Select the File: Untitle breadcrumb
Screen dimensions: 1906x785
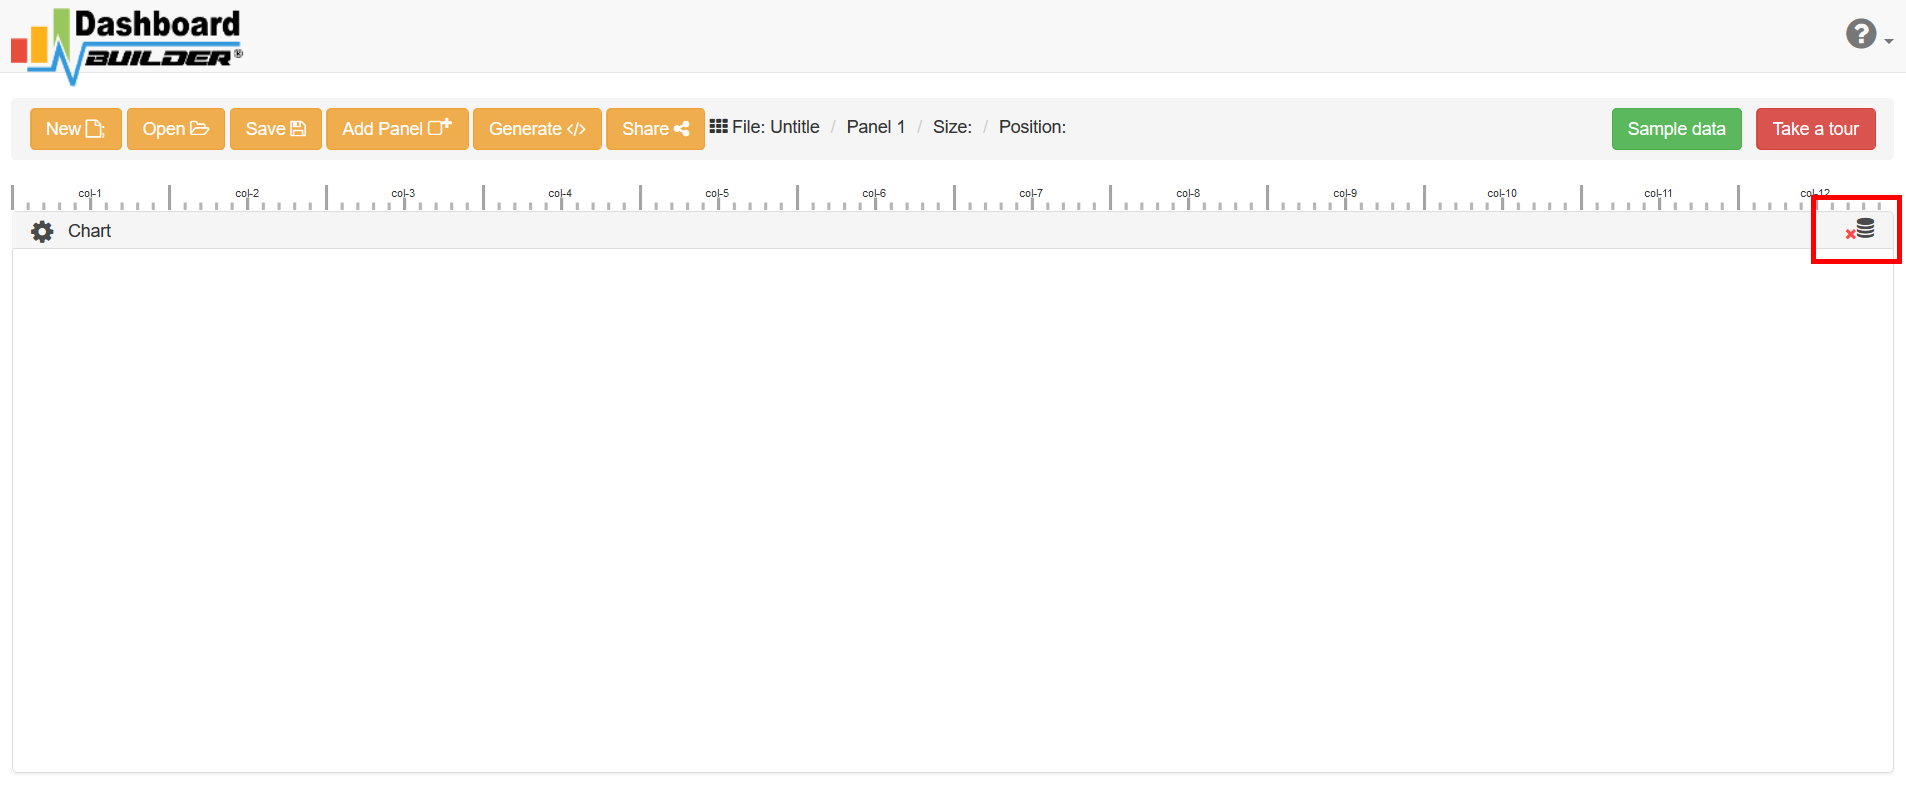pos(775,127)
